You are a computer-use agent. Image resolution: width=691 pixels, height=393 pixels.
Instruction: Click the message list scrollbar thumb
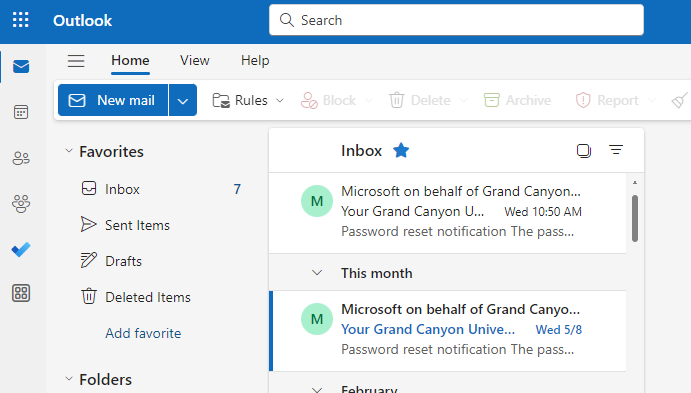pyautogui.click(x=635, y=219)
